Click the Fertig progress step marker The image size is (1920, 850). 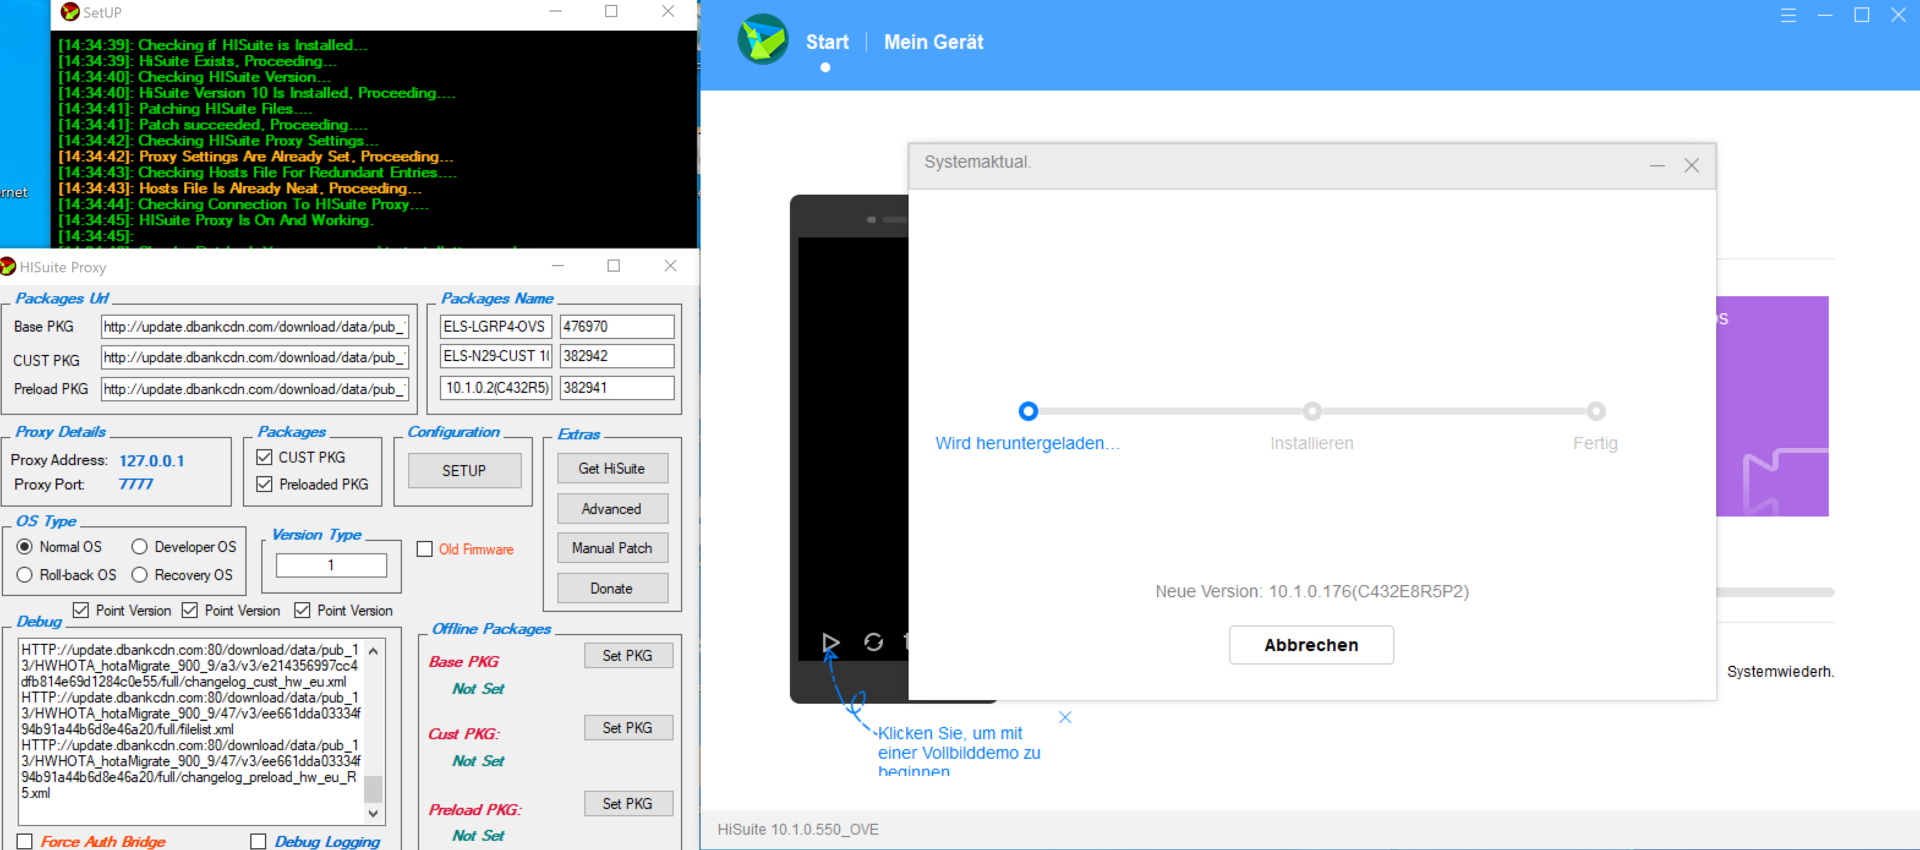point(1596,411)
